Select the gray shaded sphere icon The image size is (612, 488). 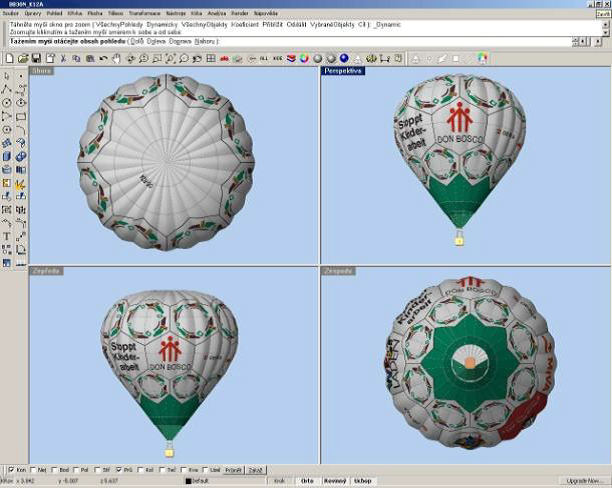point(318,59)
